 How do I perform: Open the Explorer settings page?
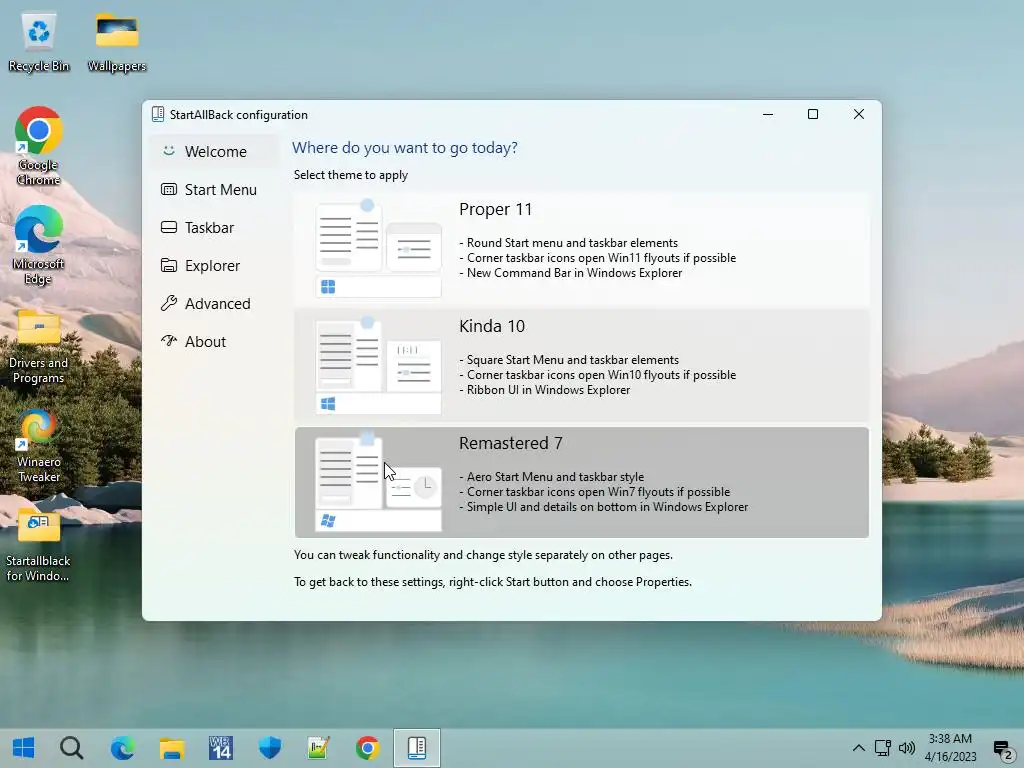click(214, 266)
